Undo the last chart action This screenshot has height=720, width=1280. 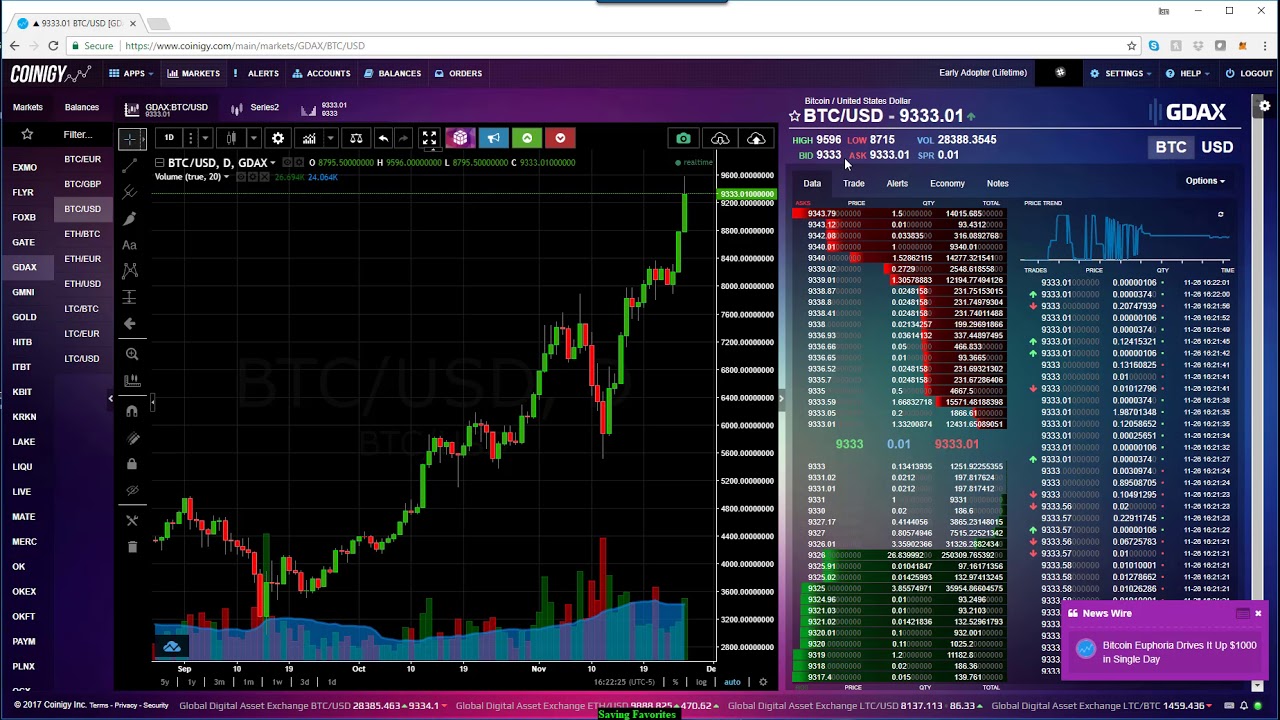tap(383, 138)
